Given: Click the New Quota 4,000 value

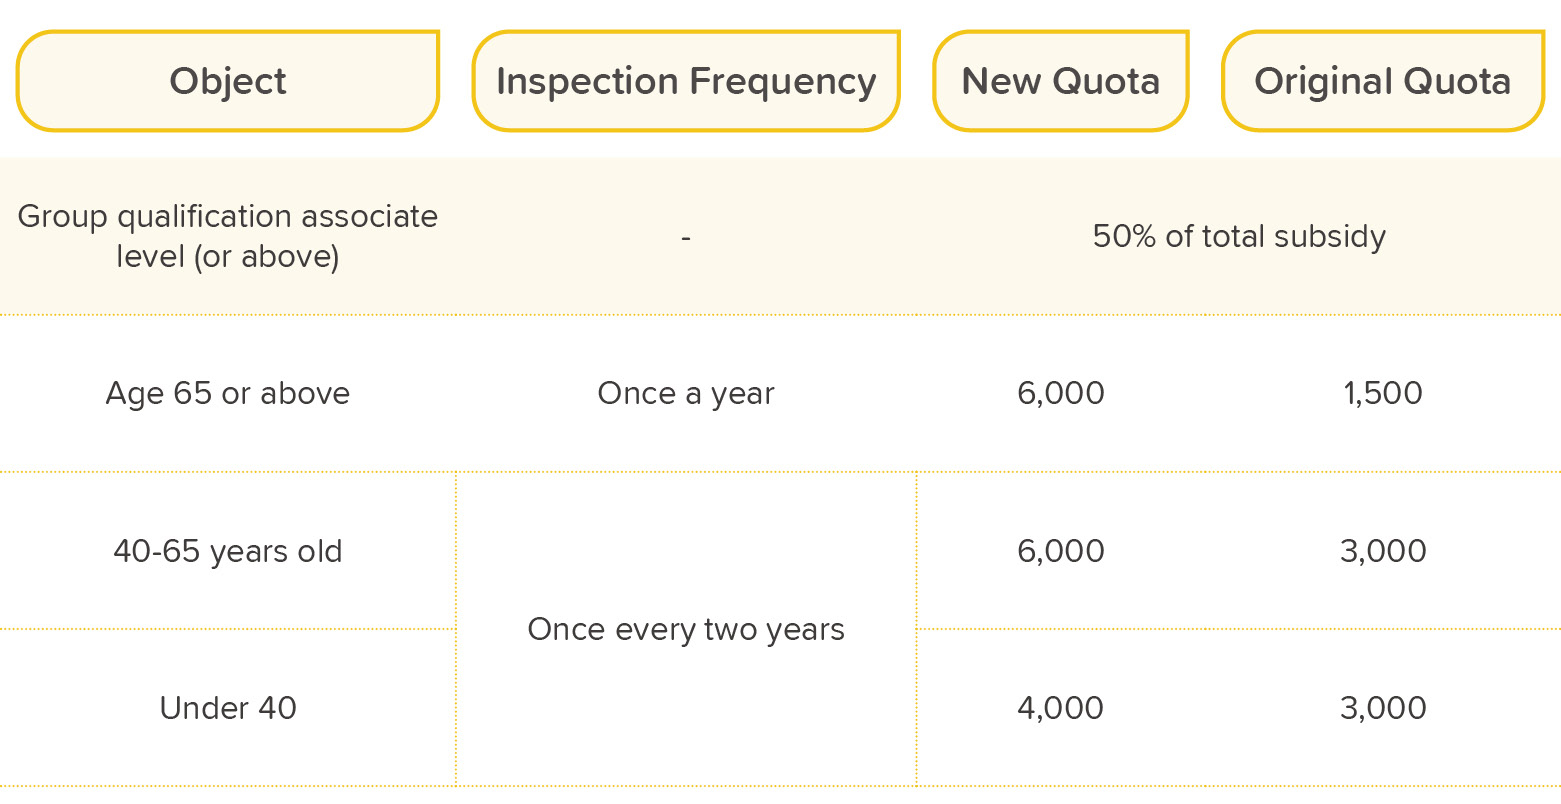Looking at the screenshot, I should [x=1061, y=708].
